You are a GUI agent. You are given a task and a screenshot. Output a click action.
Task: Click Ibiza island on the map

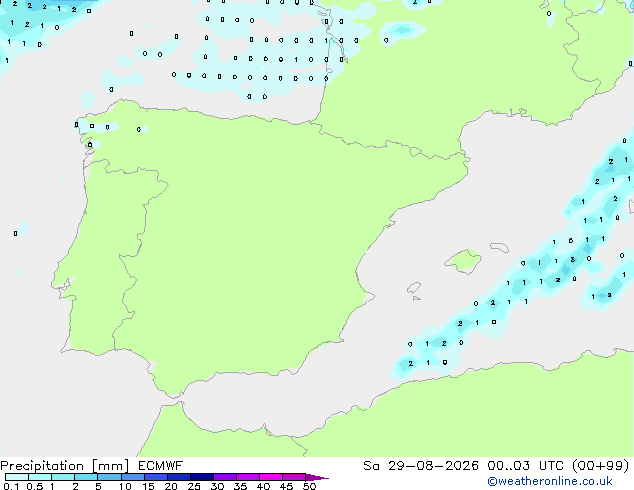(x=414, y=288)
